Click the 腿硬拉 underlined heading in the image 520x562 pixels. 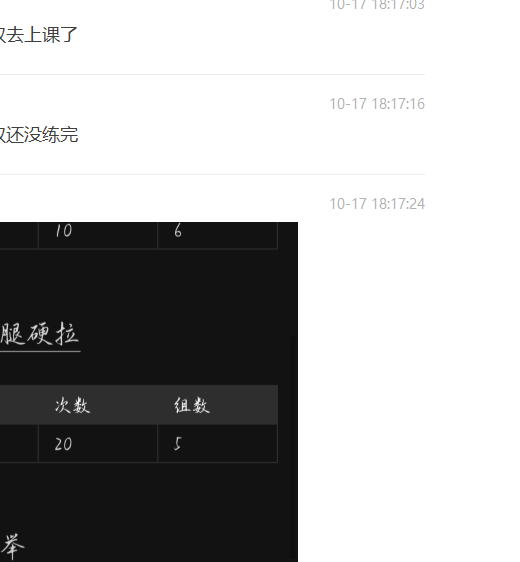40,334
